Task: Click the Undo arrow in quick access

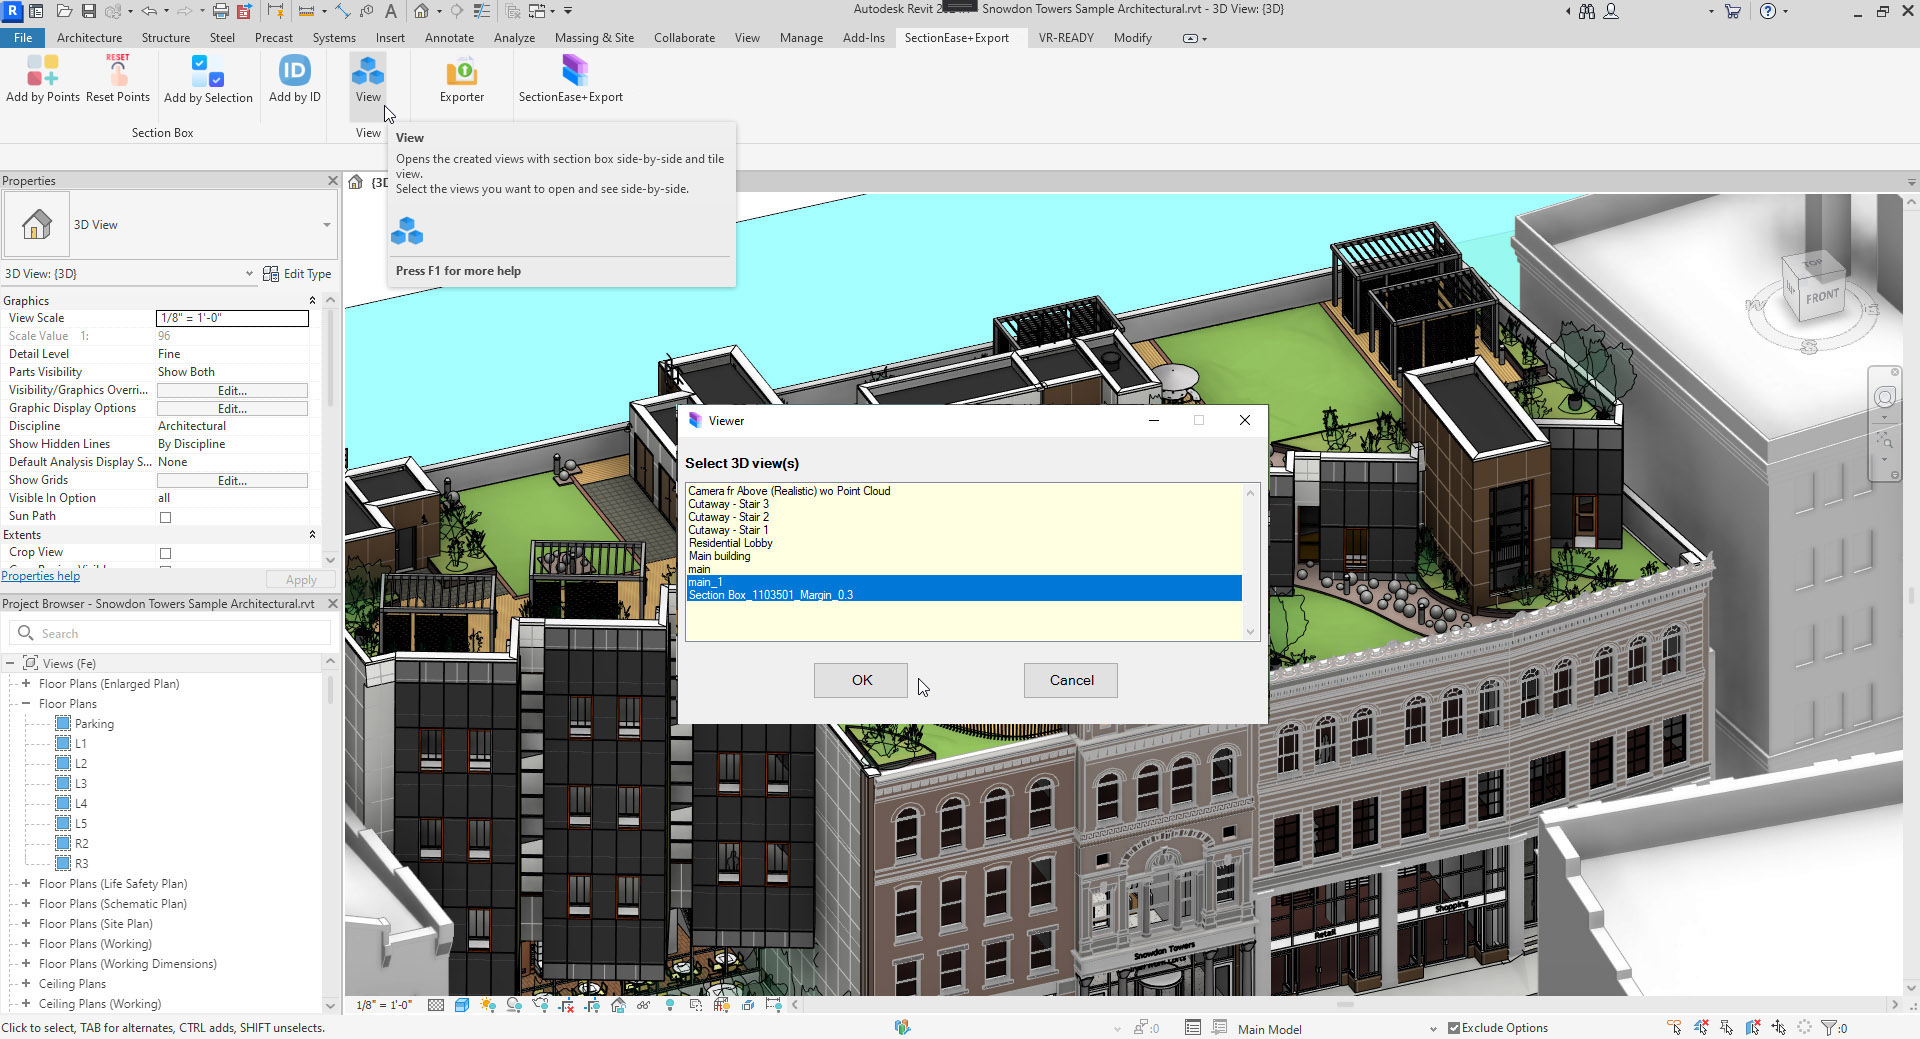Action: click(149, 11)
